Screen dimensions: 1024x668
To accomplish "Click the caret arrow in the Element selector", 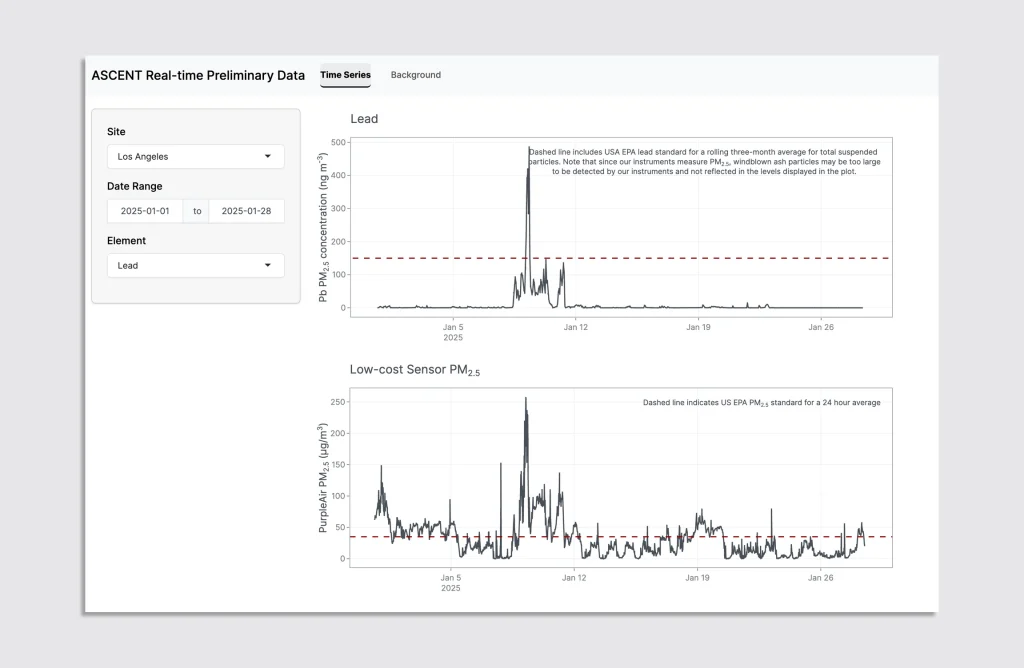I will (267, 266).
